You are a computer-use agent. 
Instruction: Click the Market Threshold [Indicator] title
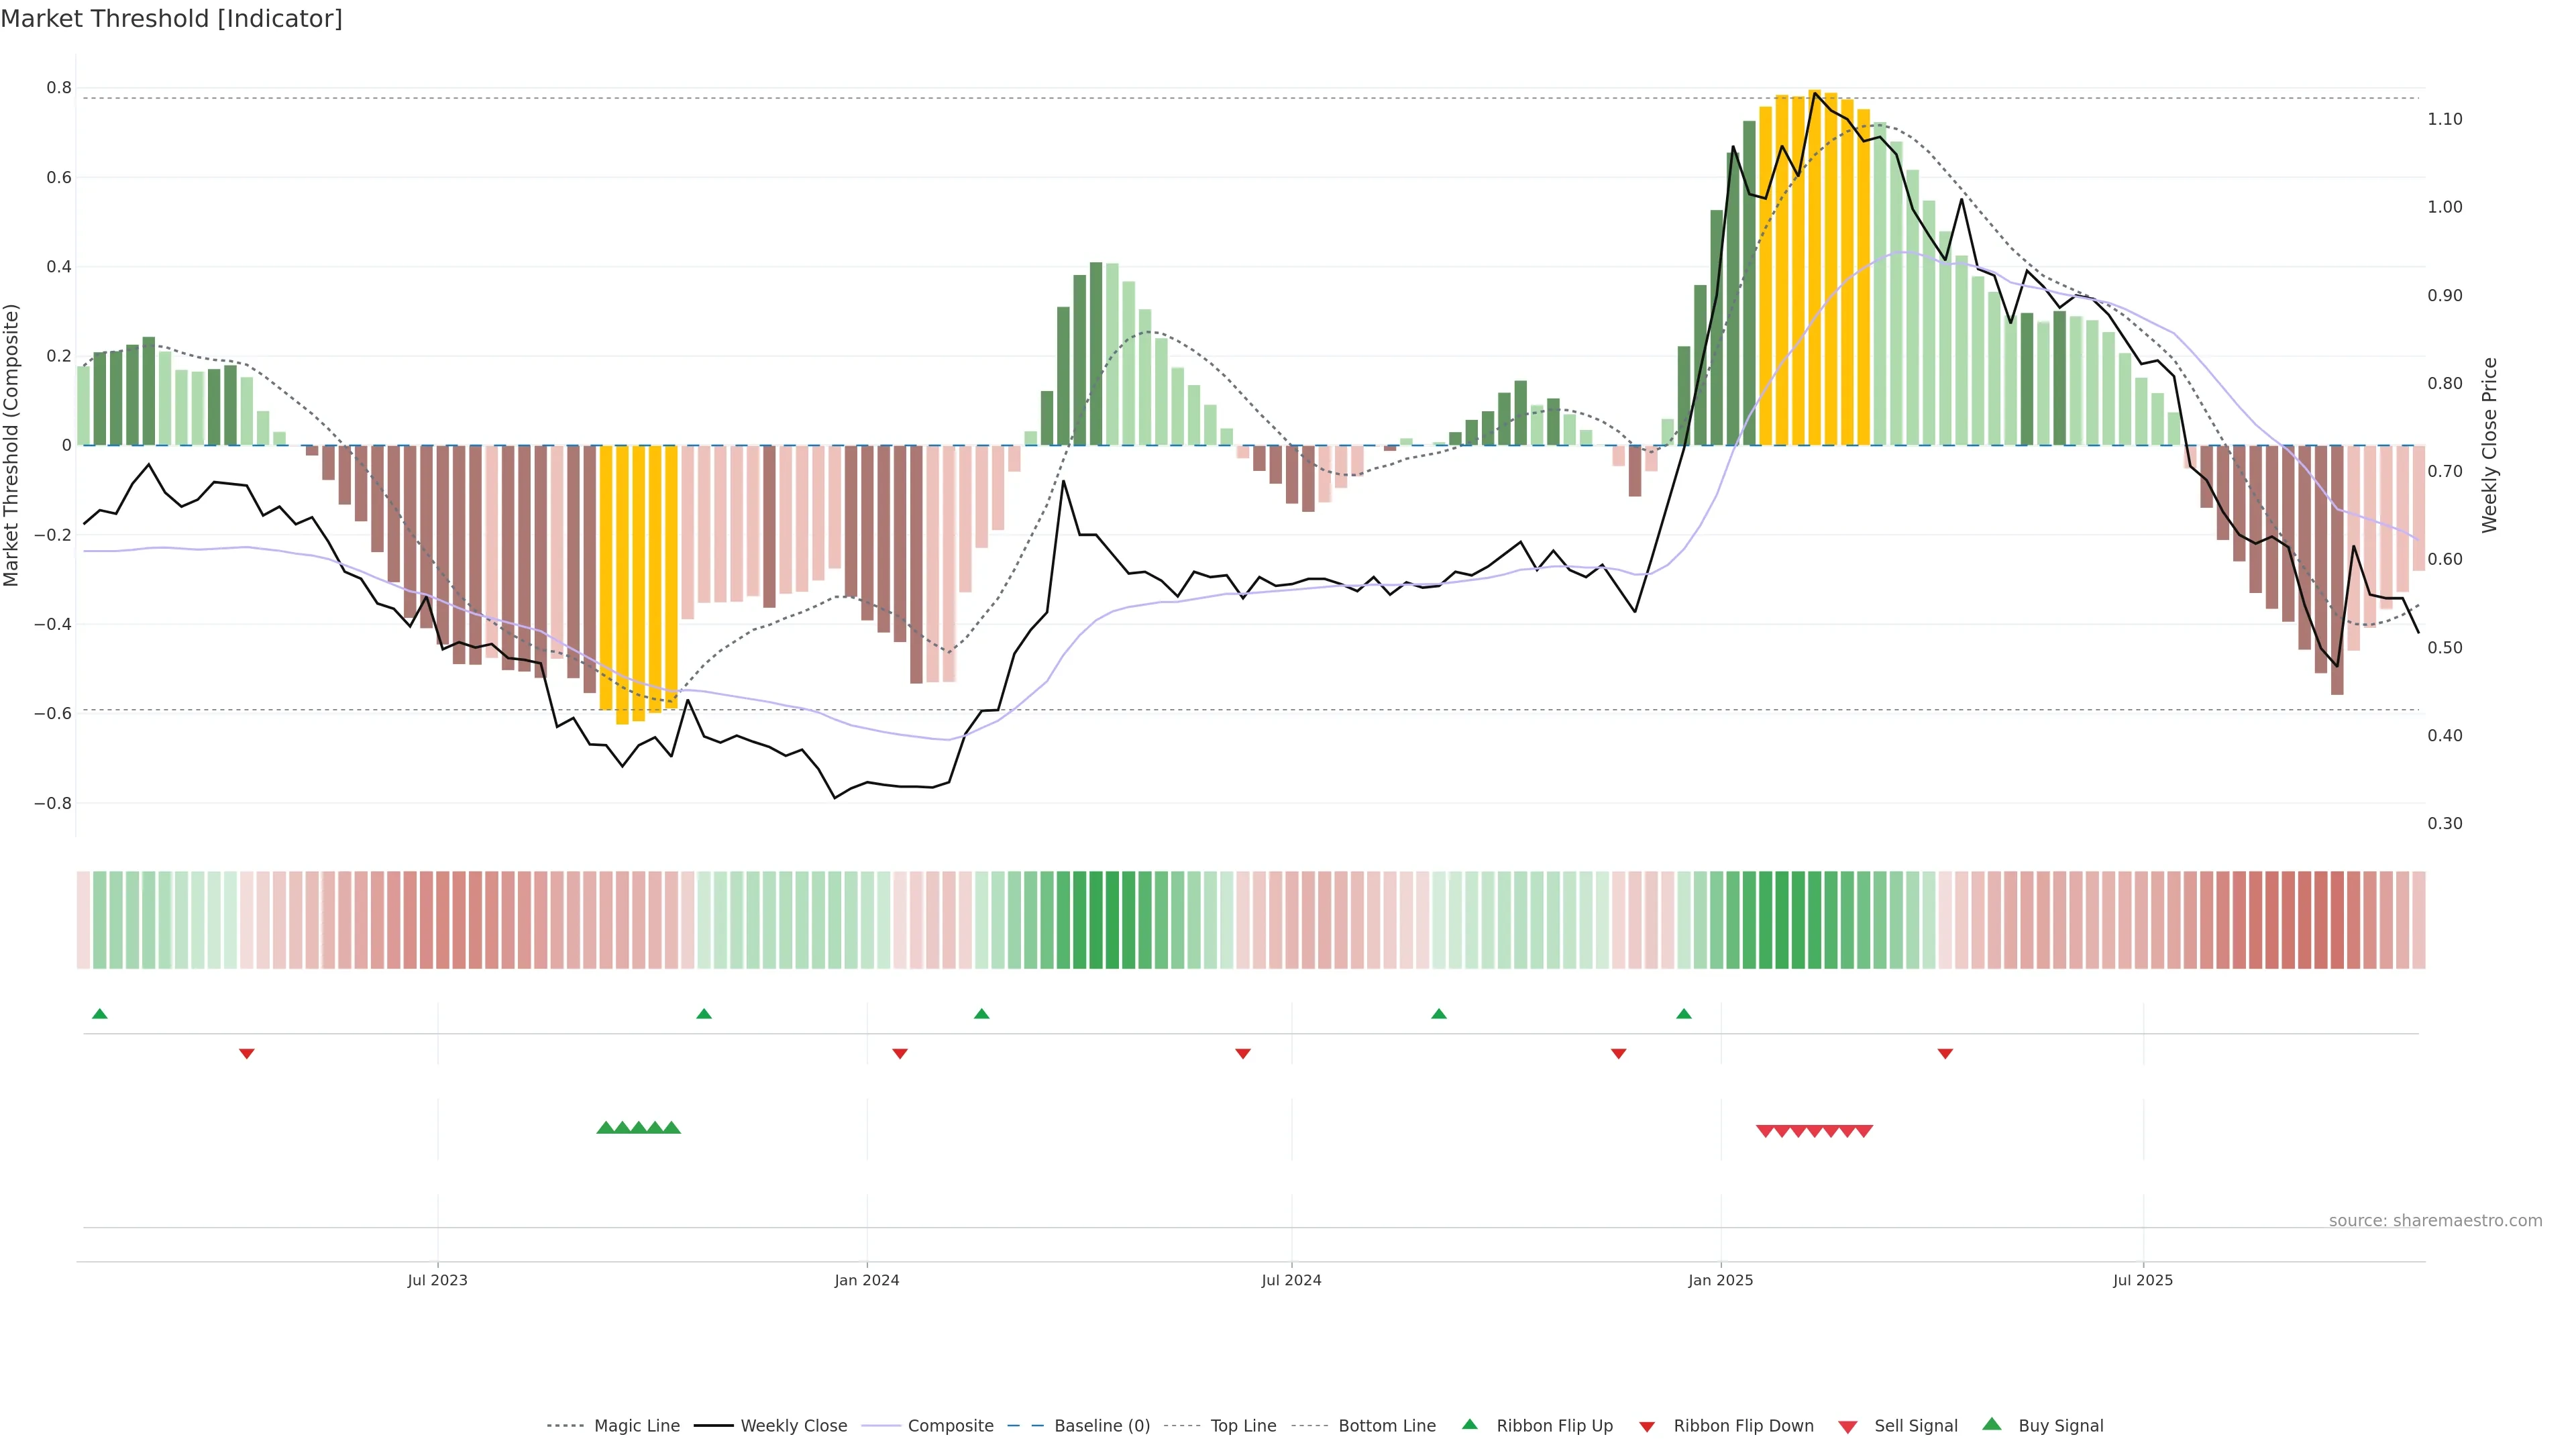coord(171,19)
